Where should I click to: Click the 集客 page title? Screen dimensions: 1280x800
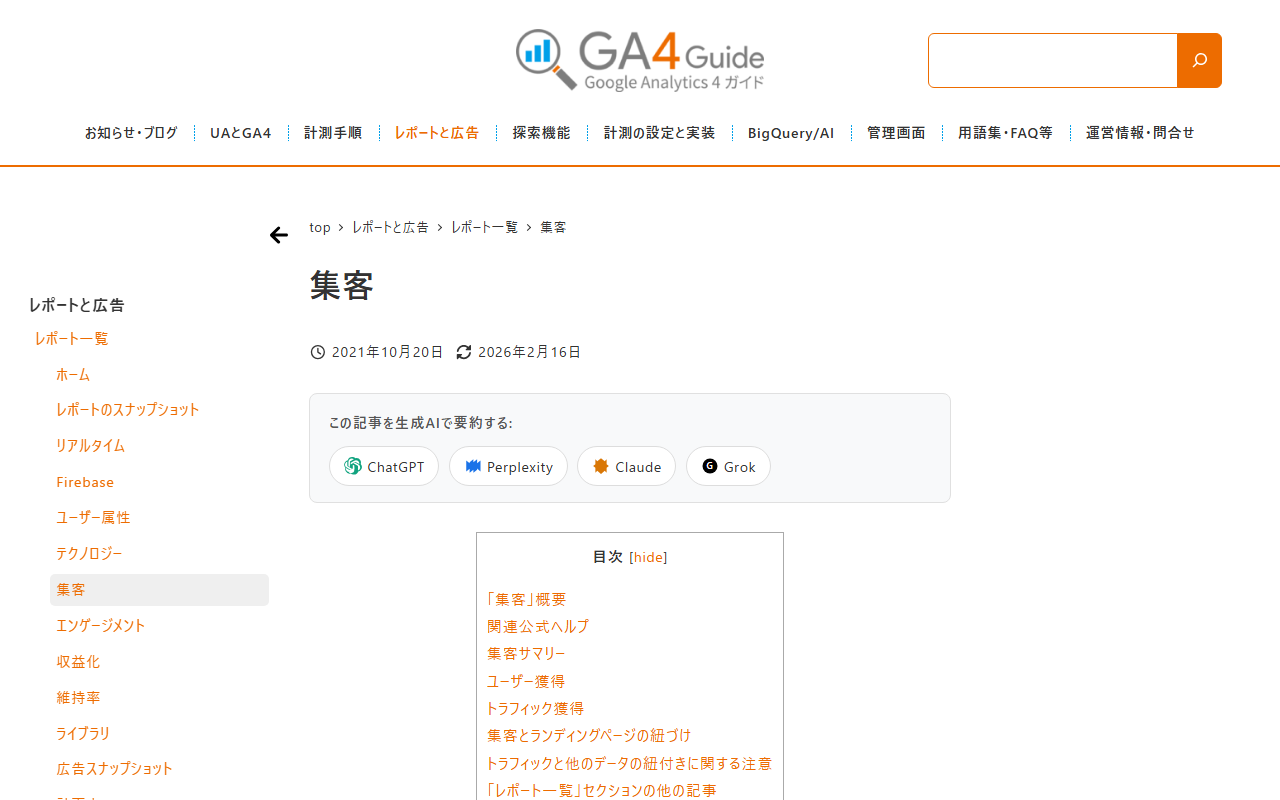click(x=342, y=286)
